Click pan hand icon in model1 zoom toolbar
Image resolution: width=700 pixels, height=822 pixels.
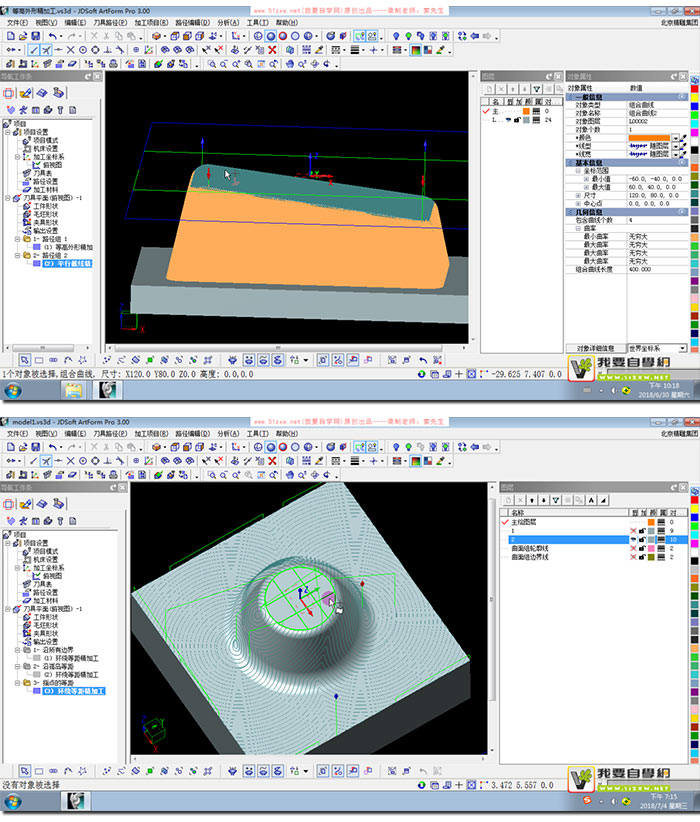(x=289, y=475)
